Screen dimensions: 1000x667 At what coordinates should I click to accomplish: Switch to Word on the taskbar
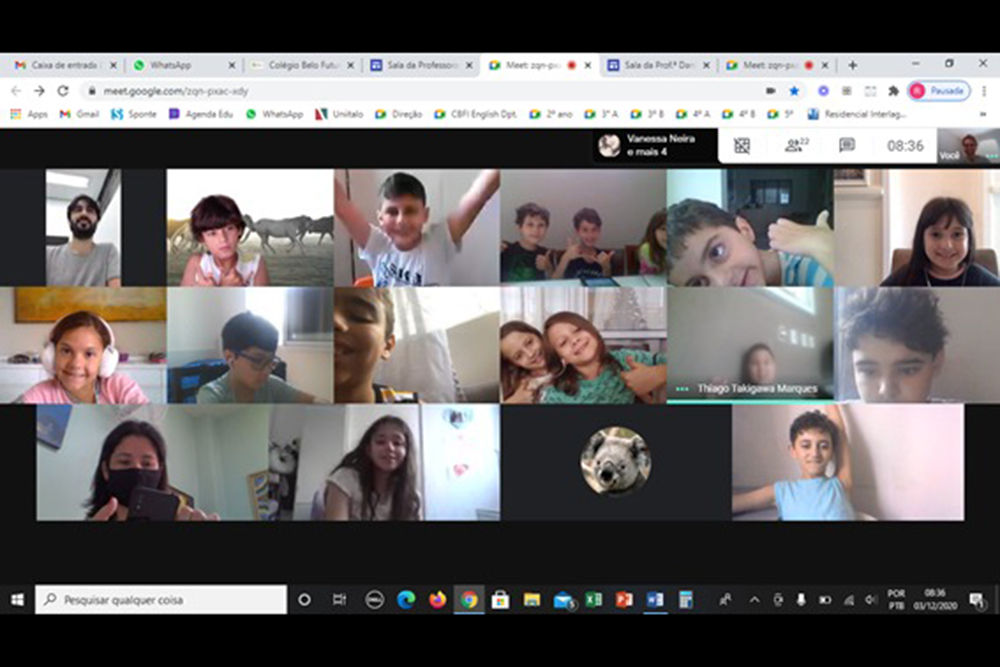coord(655,599)
